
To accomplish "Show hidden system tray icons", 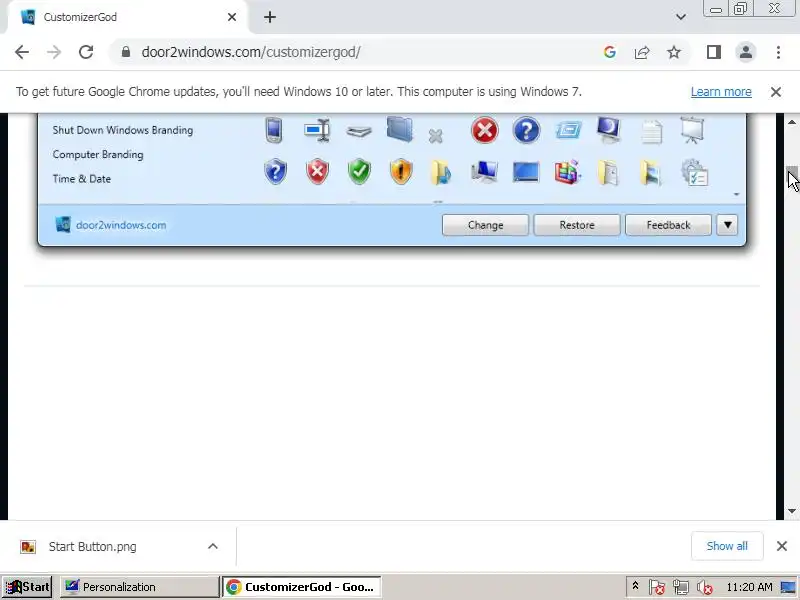I will click(635, 586).
